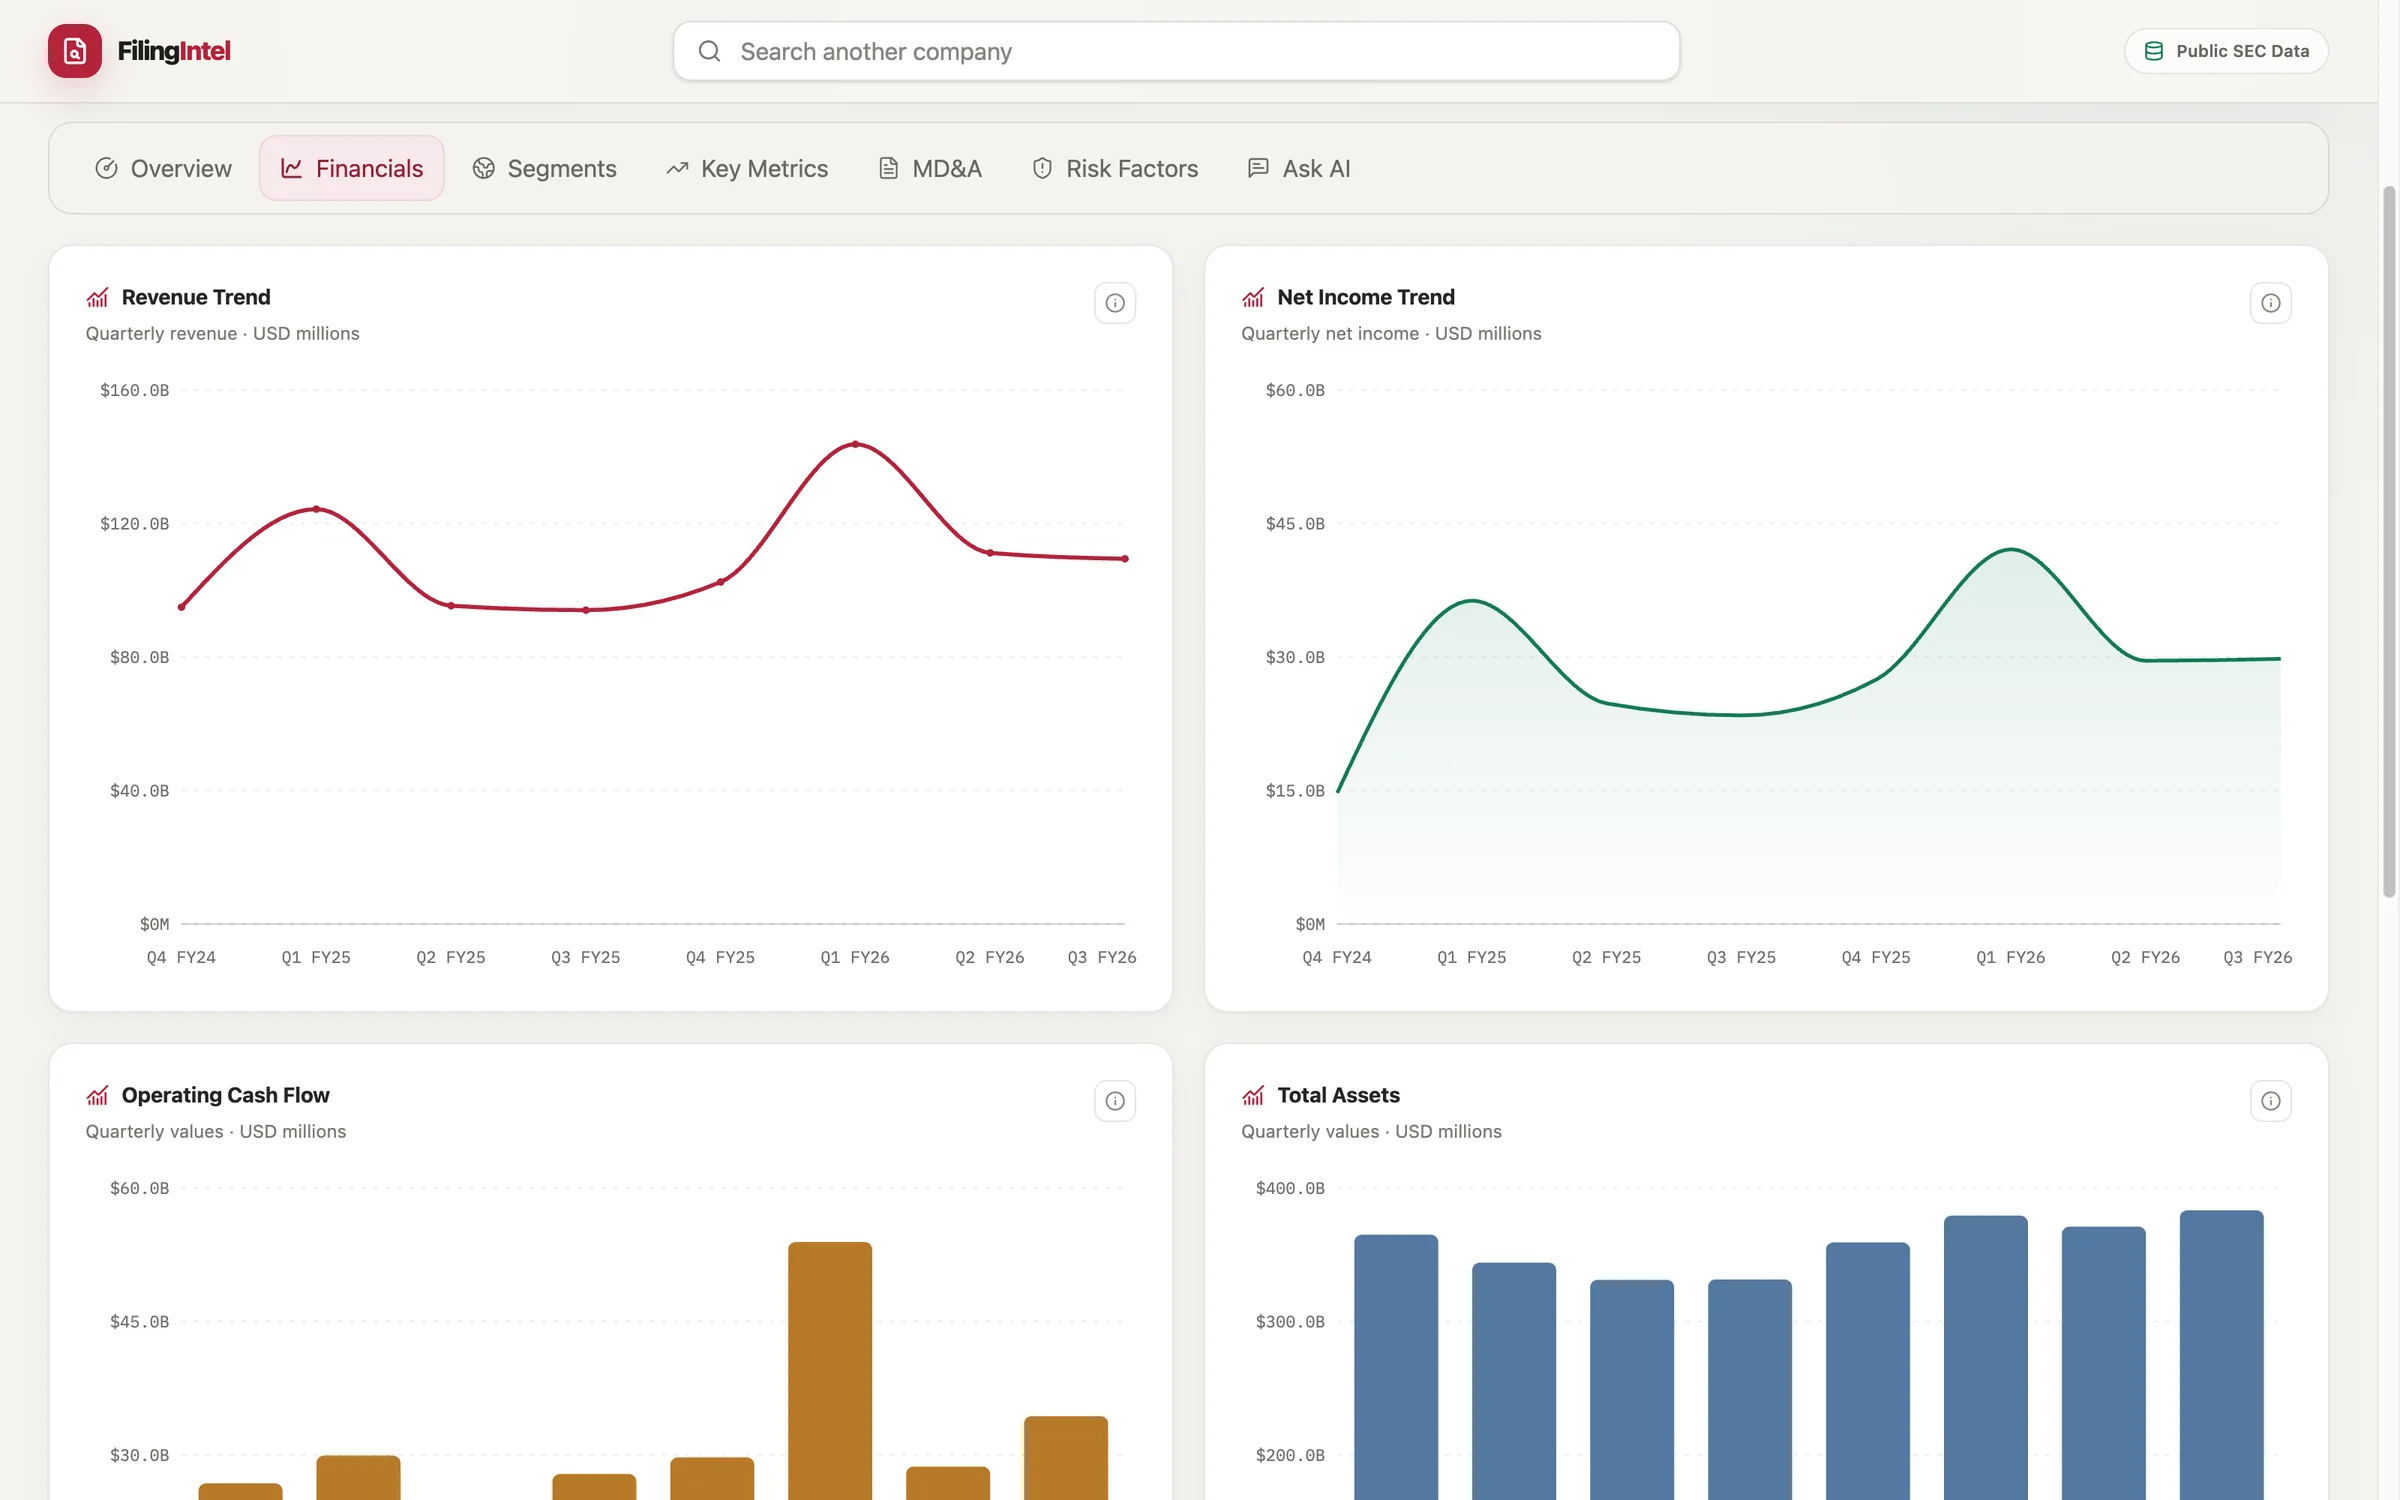Click the search magnifier icon
This screenshot has height=1500, width=2400.
(x=709, y=51)
